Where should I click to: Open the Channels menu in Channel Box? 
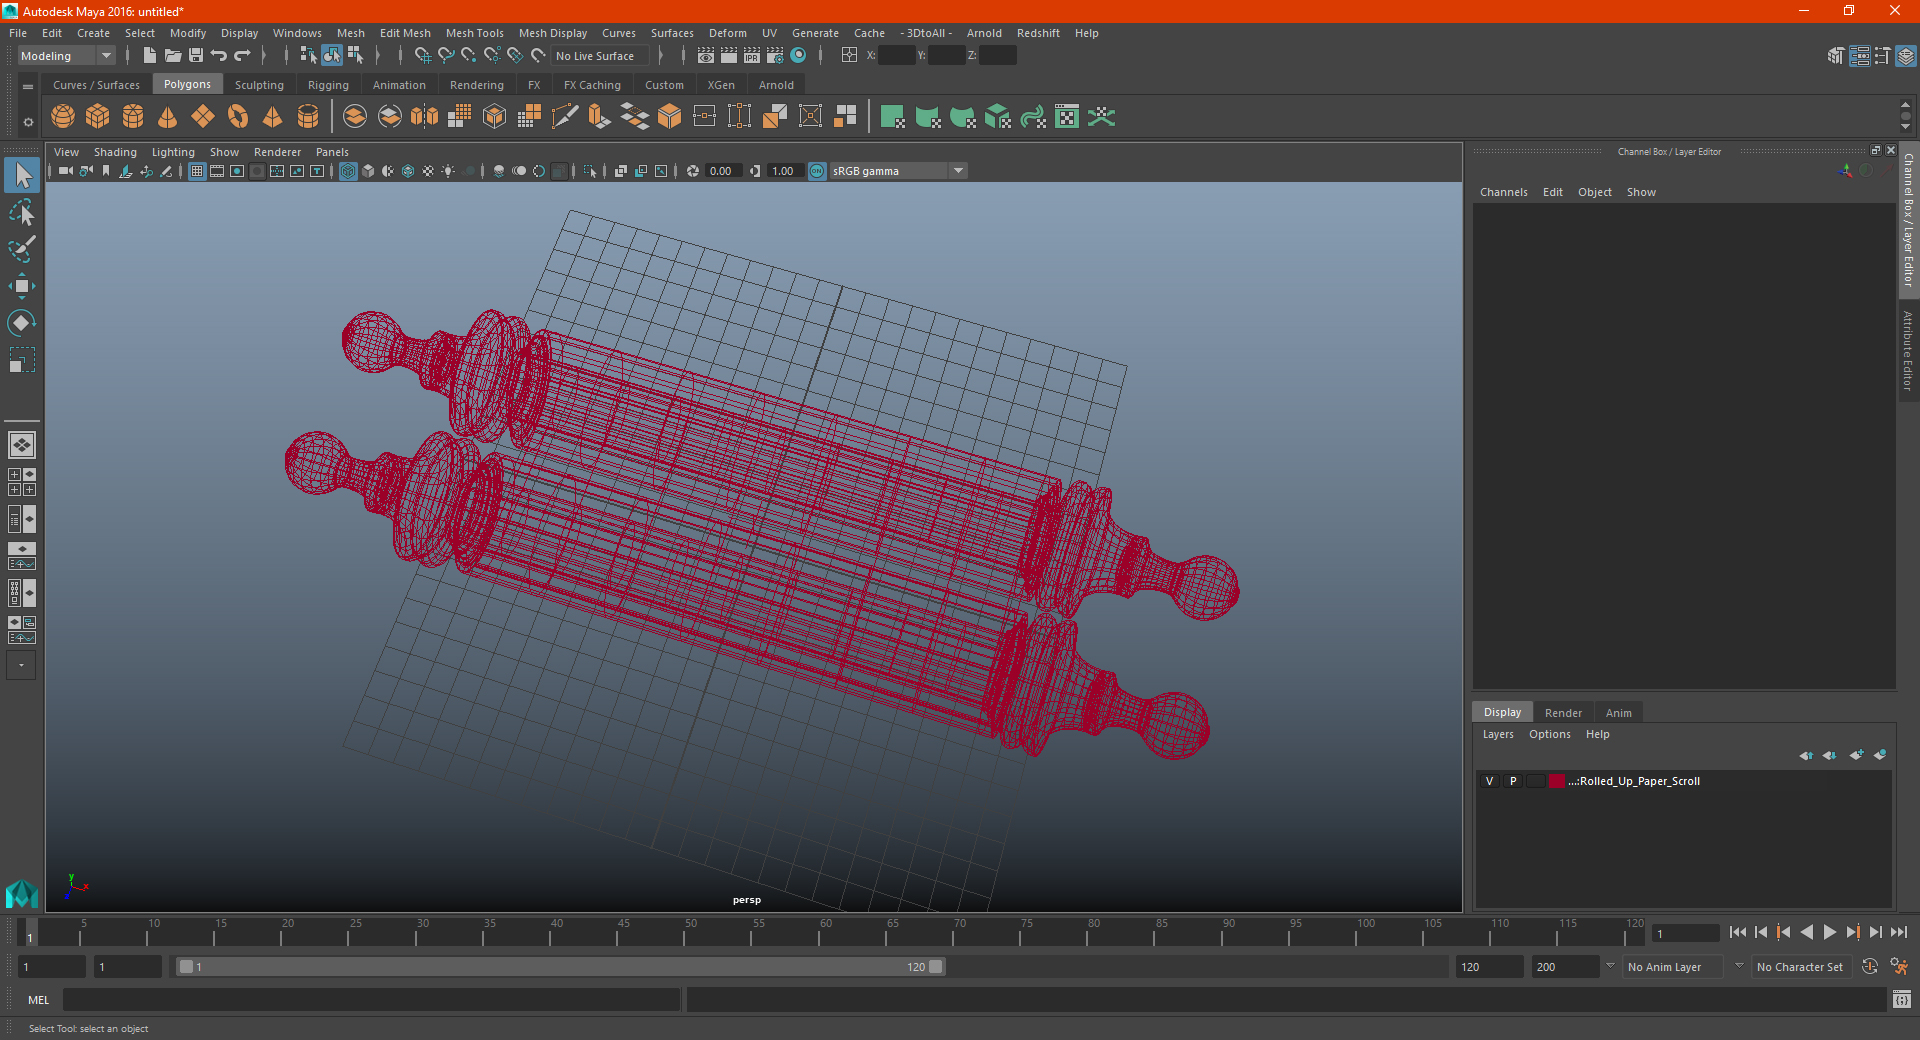[1503, 192]
